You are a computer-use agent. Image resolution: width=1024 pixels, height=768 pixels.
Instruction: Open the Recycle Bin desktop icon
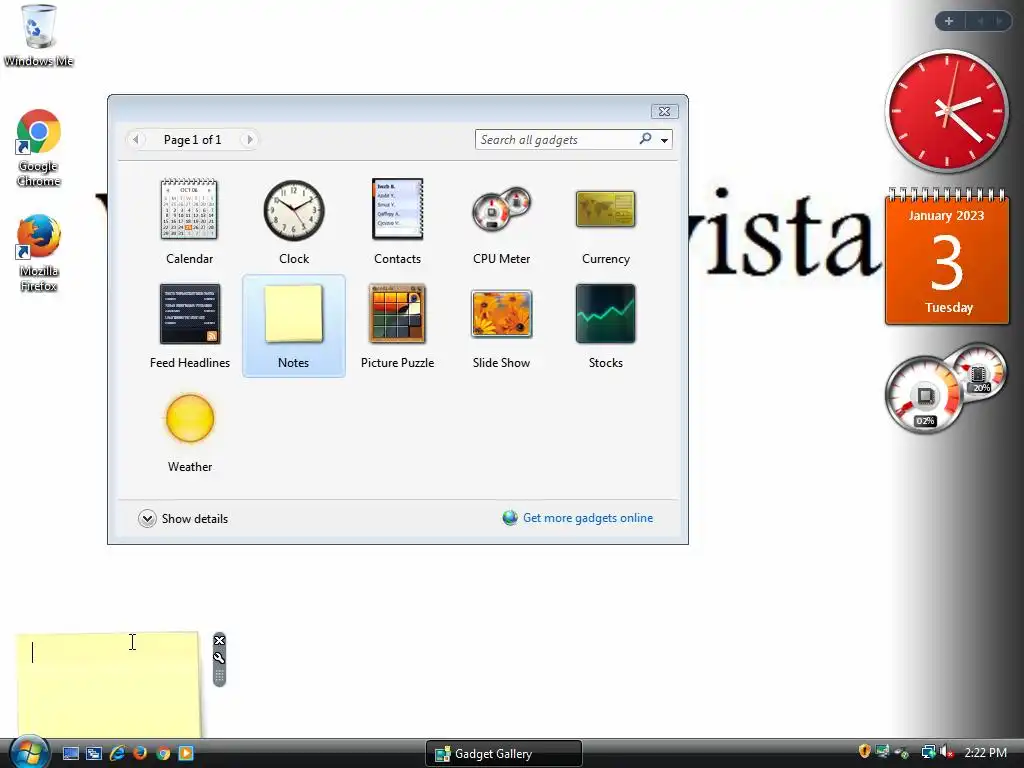coord(39,35)
